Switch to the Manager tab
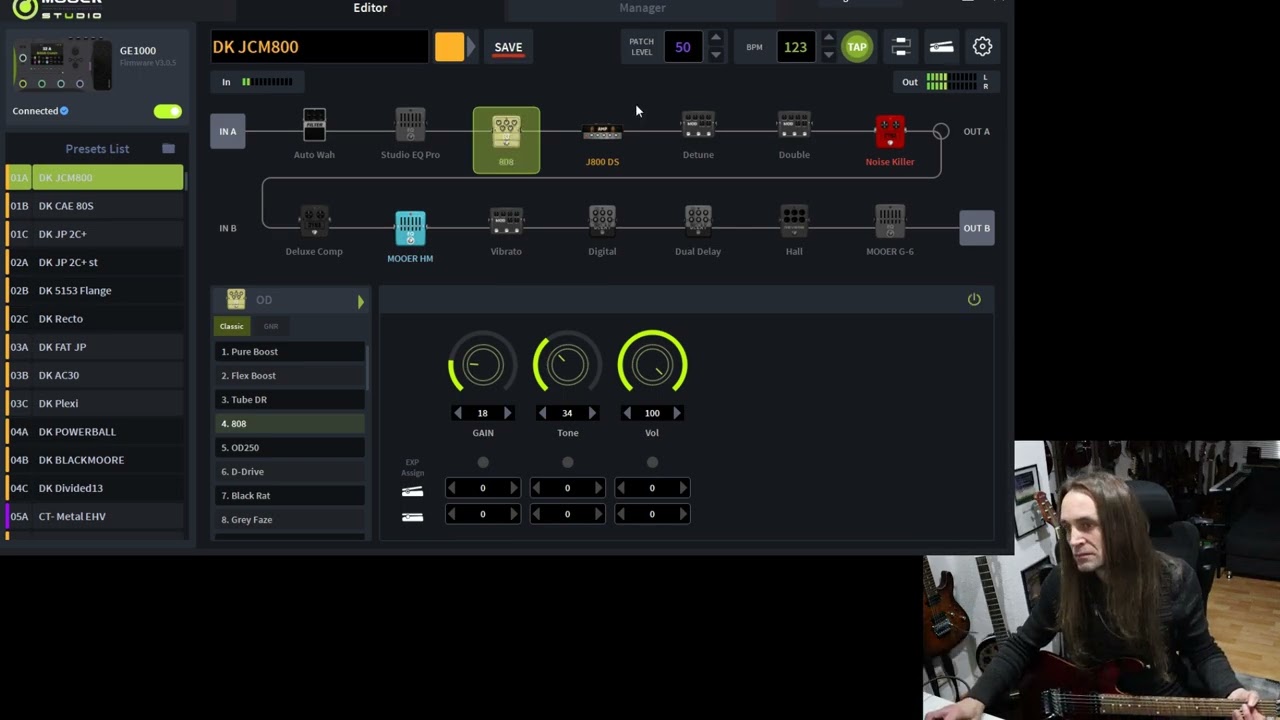 tap(642, 8)
